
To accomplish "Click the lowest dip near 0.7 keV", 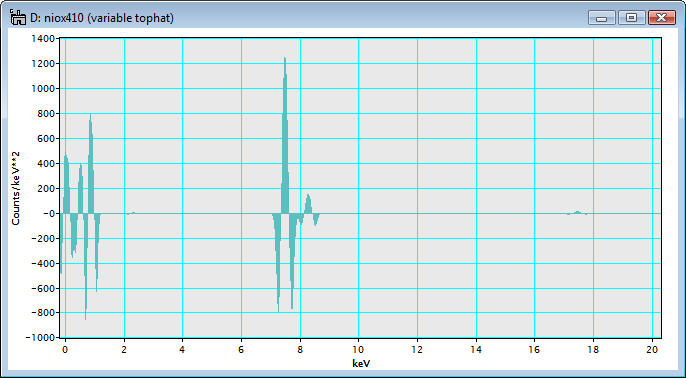I will click(85, 266).
